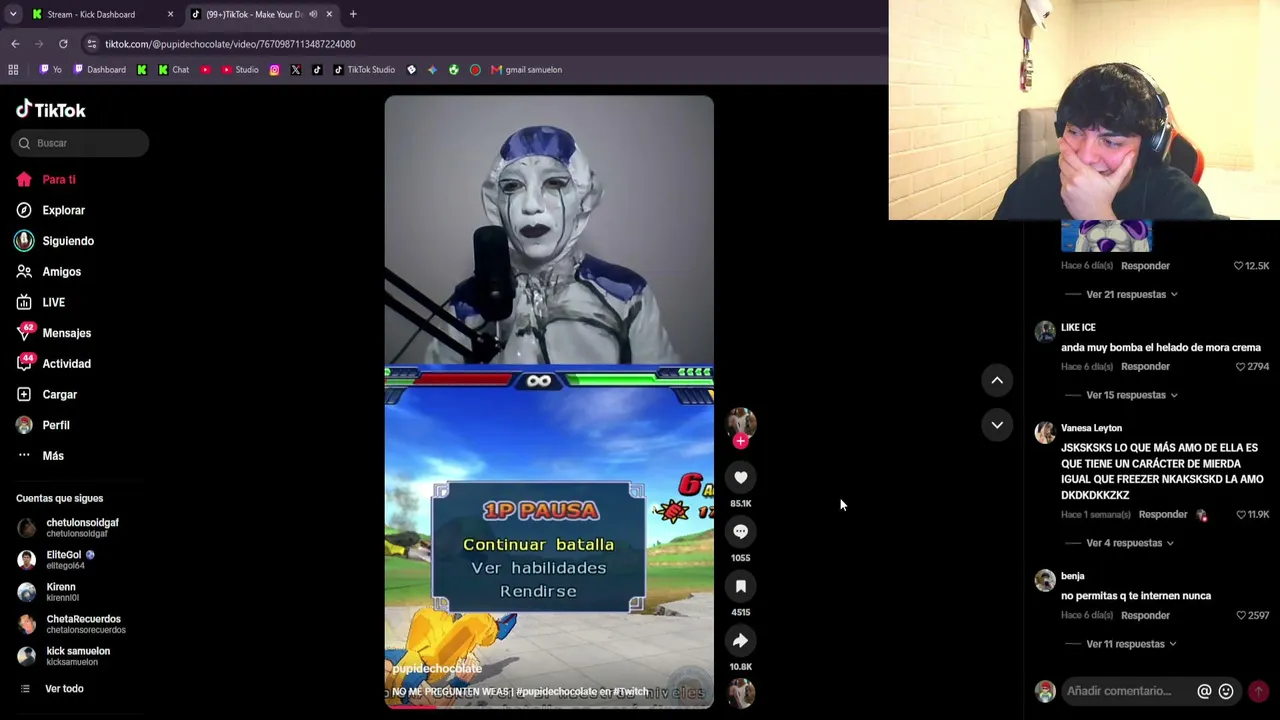1280x720 pixels.
Task: Expand the Más sidebar menu
Action: coord(40,456)
